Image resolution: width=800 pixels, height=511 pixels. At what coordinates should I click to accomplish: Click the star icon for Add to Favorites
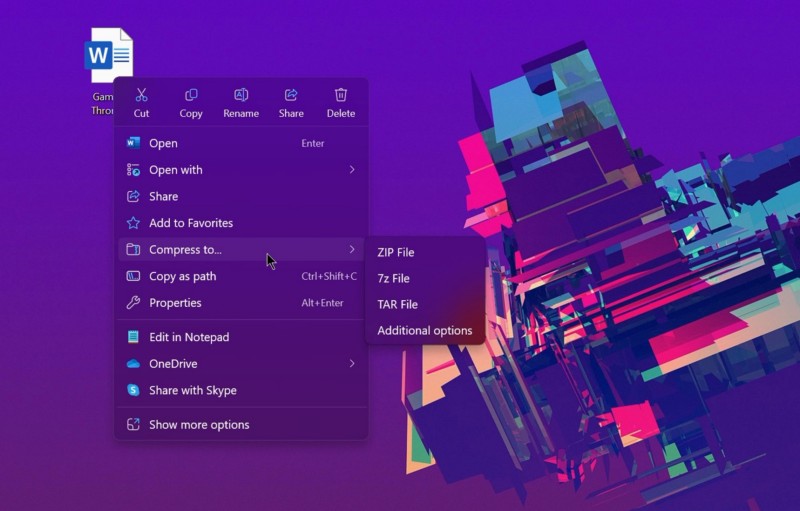point(133,223)
